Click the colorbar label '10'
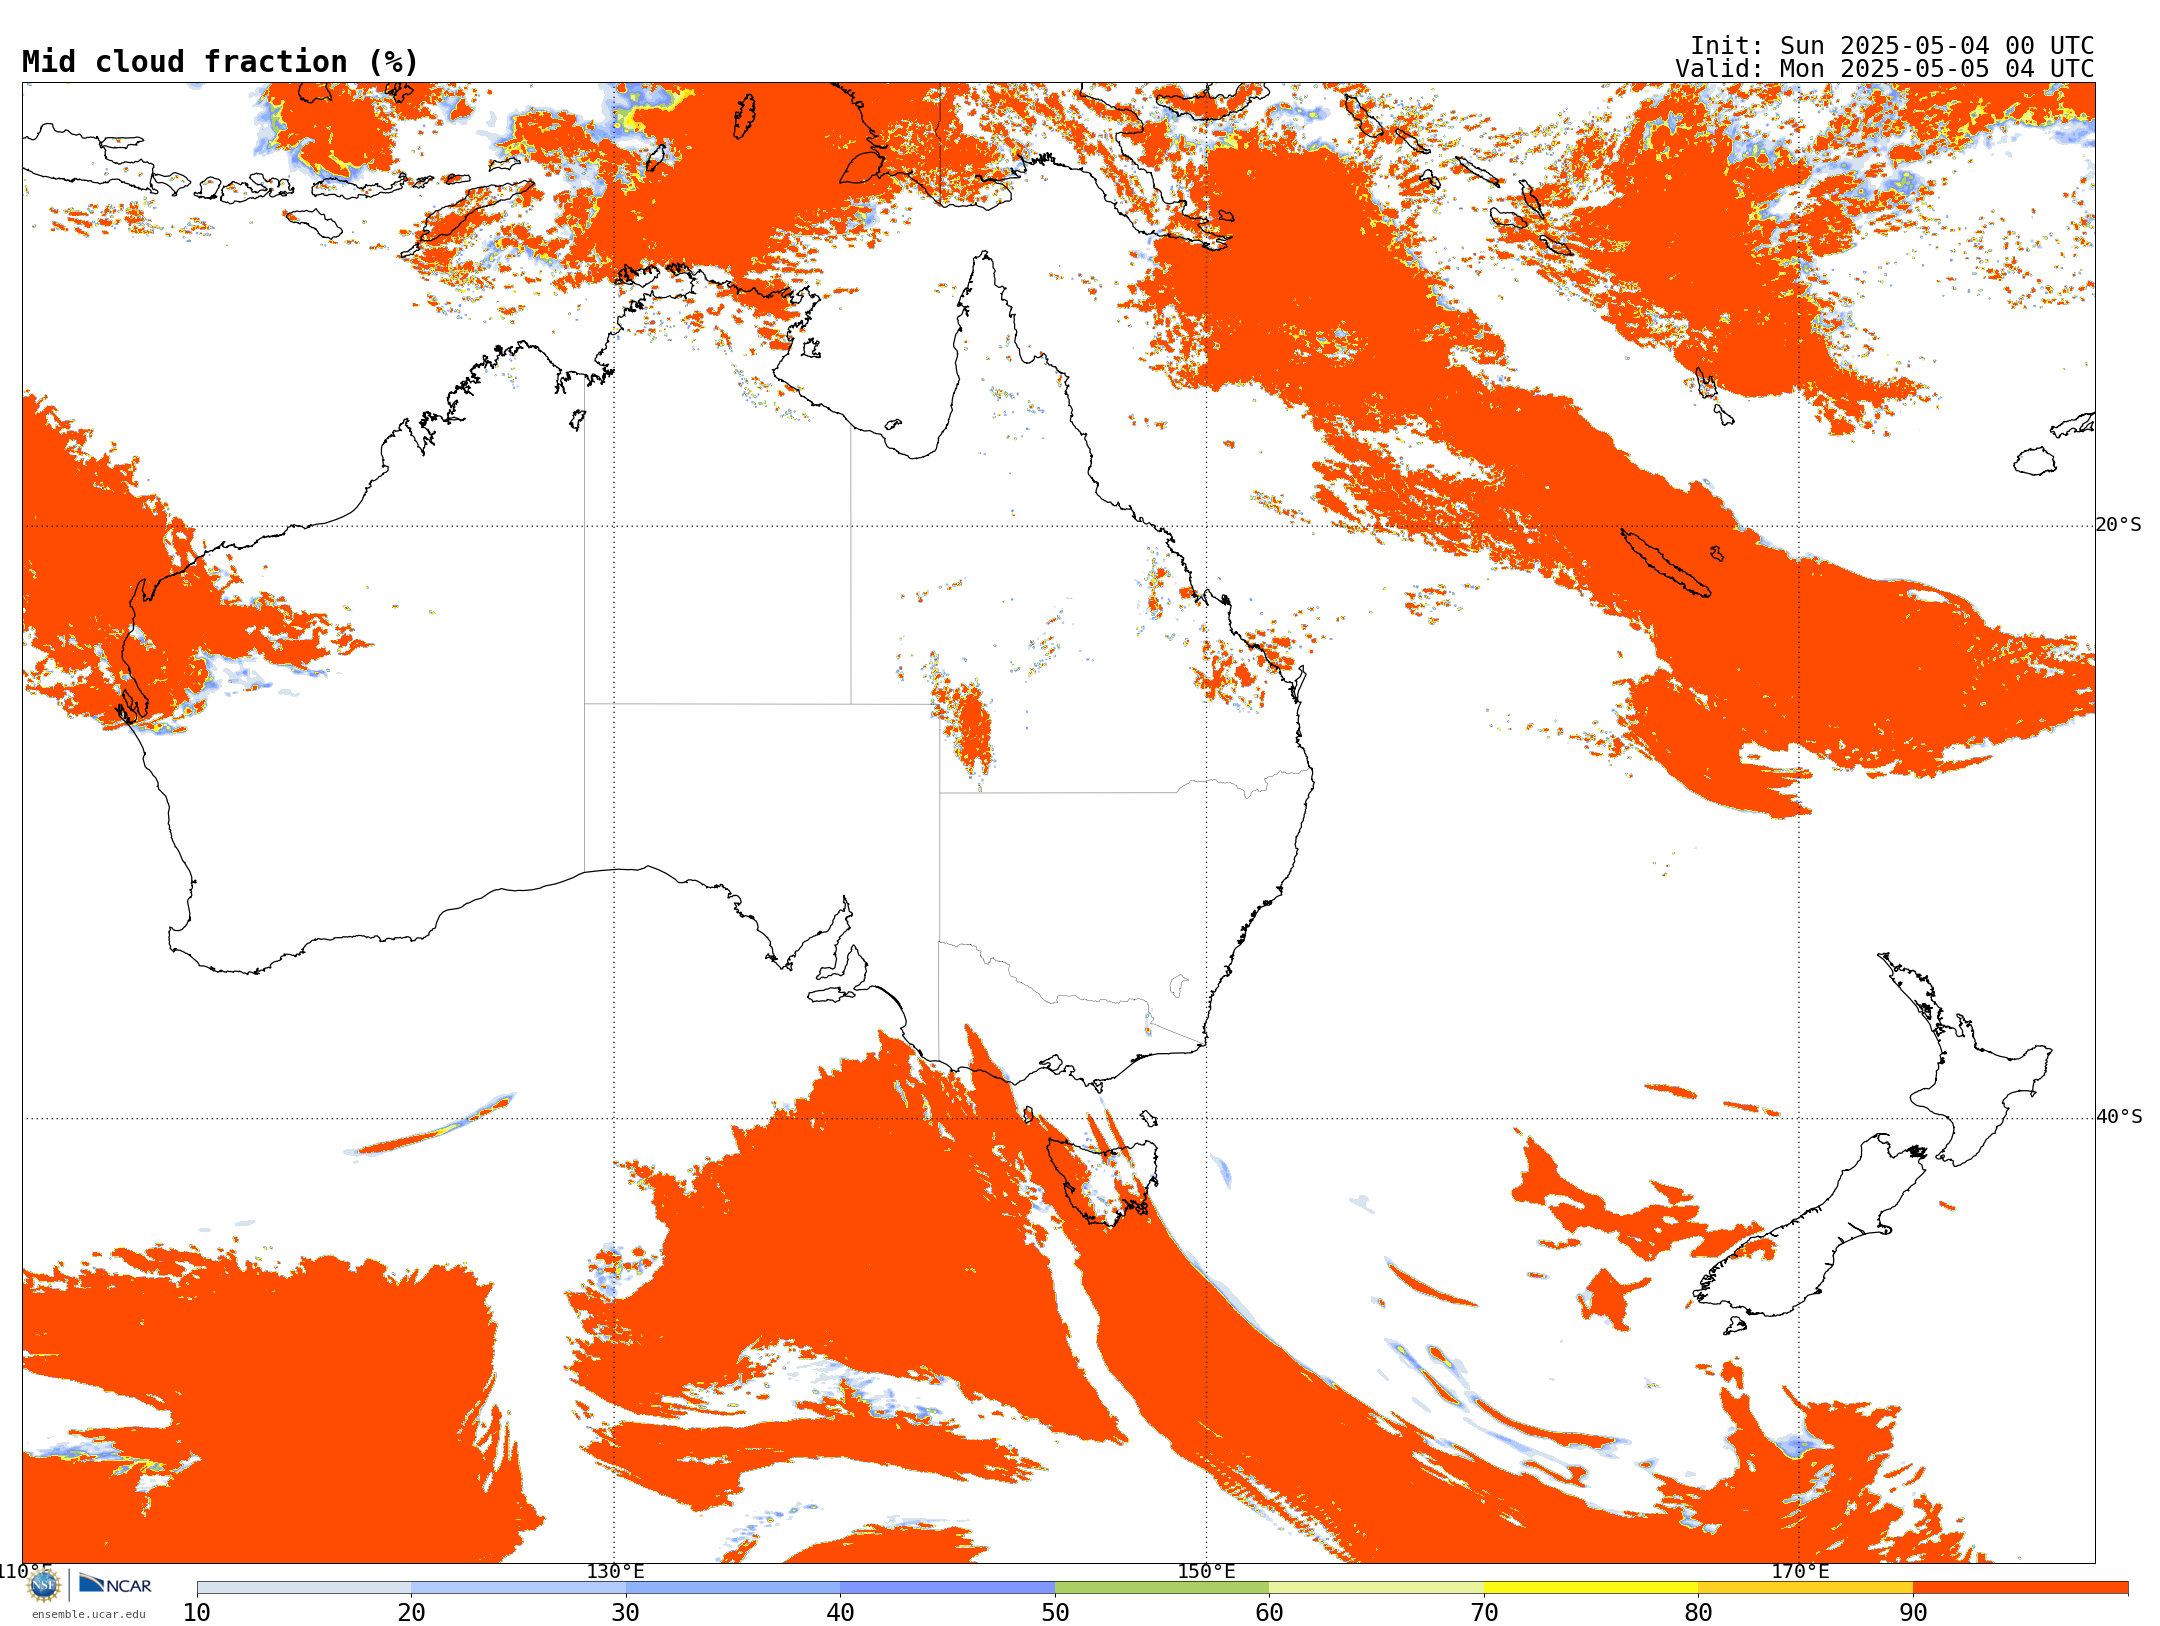Image resolution: width=2160 pixels, height=1626 pixels. 197,1613
